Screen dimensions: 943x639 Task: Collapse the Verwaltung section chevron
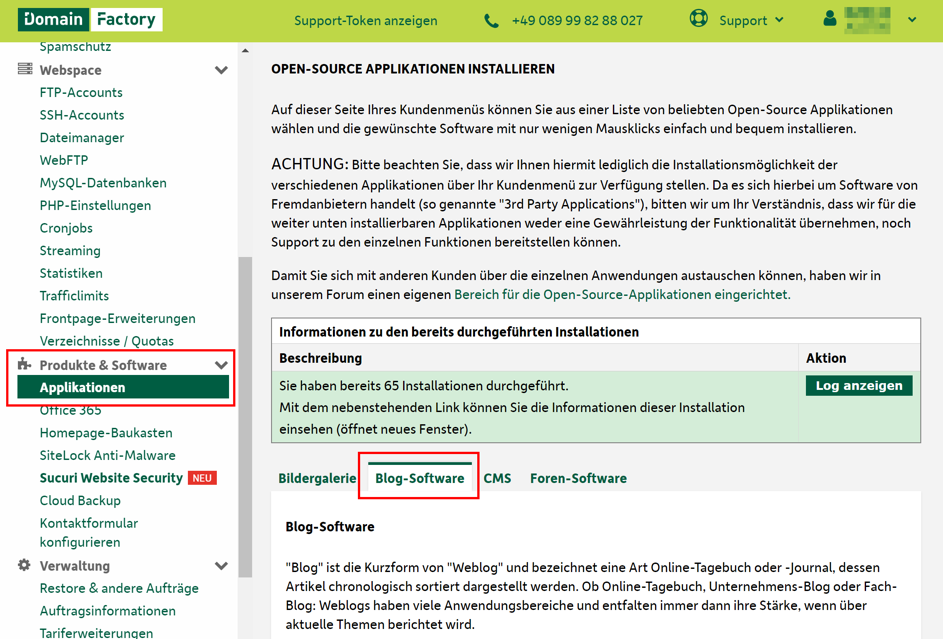point(221,566)
